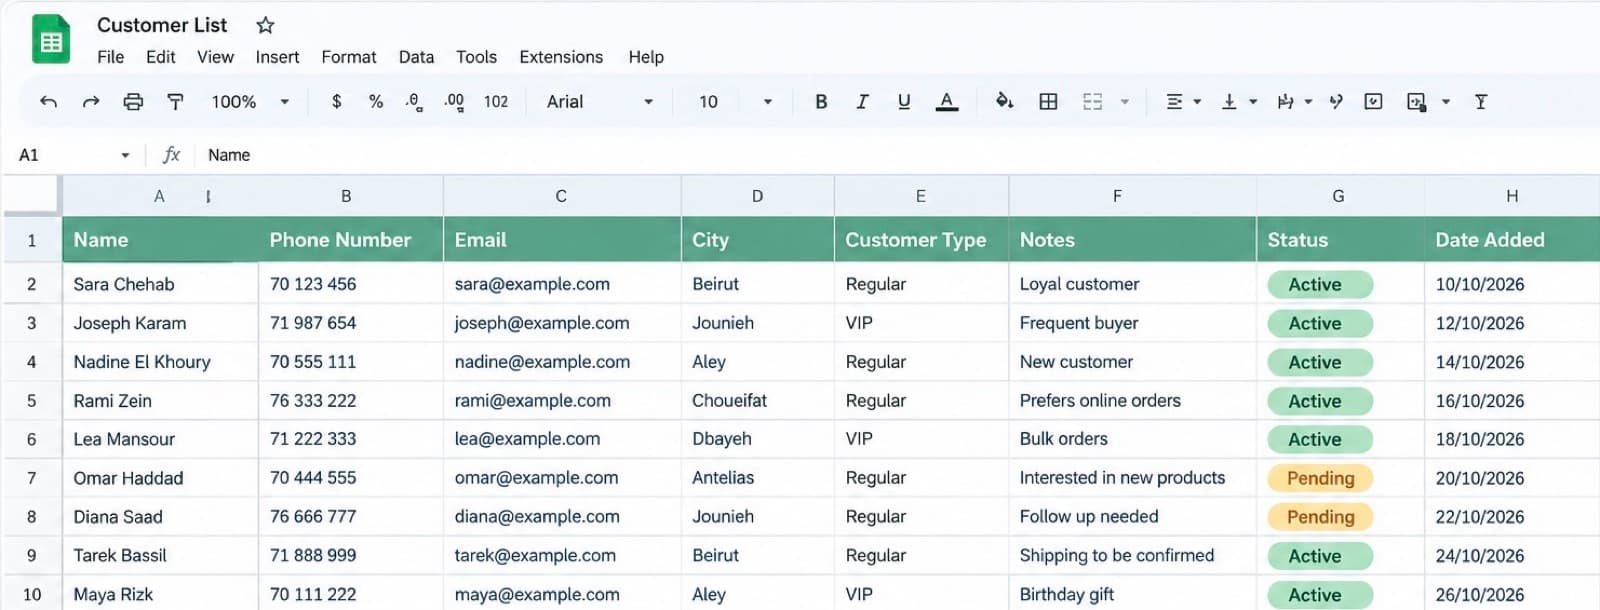Click the Customer Type header cell
This screenshot has height=610, width=1600.
pyautogui.click(x=922, y=240)
